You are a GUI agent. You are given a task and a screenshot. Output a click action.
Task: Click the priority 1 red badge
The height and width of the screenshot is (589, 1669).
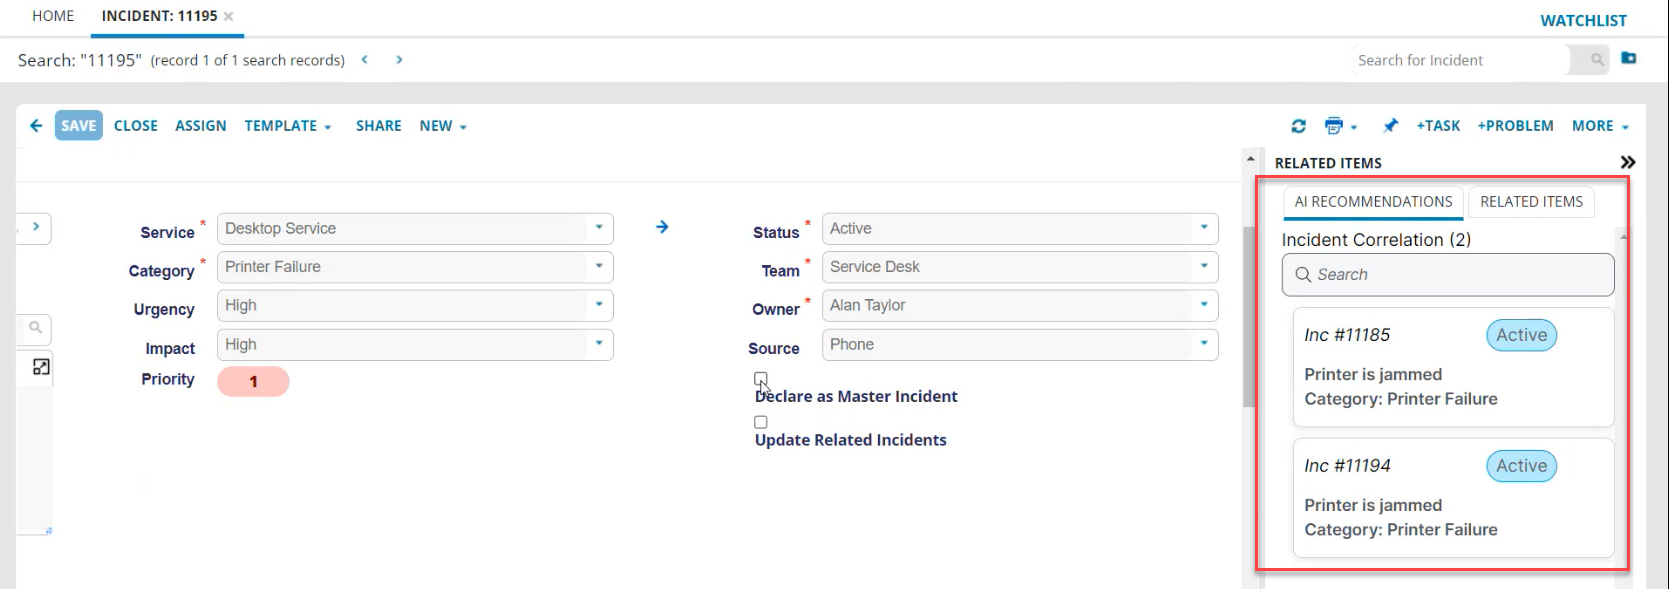click(253, 381)
